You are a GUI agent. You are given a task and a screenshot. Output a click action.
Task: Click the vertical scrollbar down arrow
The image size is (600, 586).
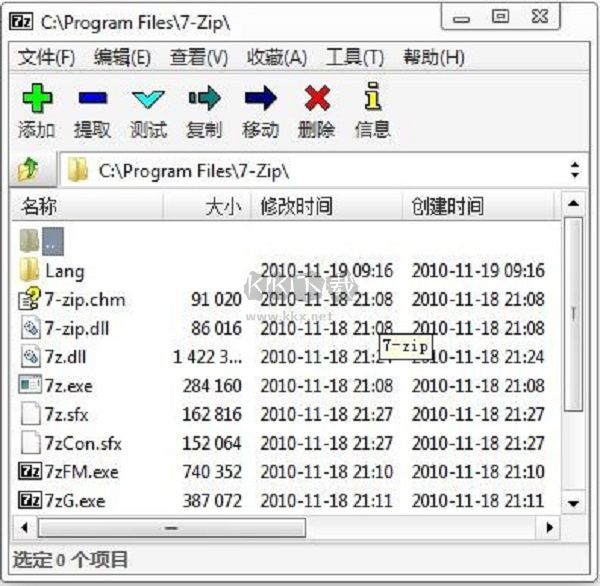(x=573, y=503)
